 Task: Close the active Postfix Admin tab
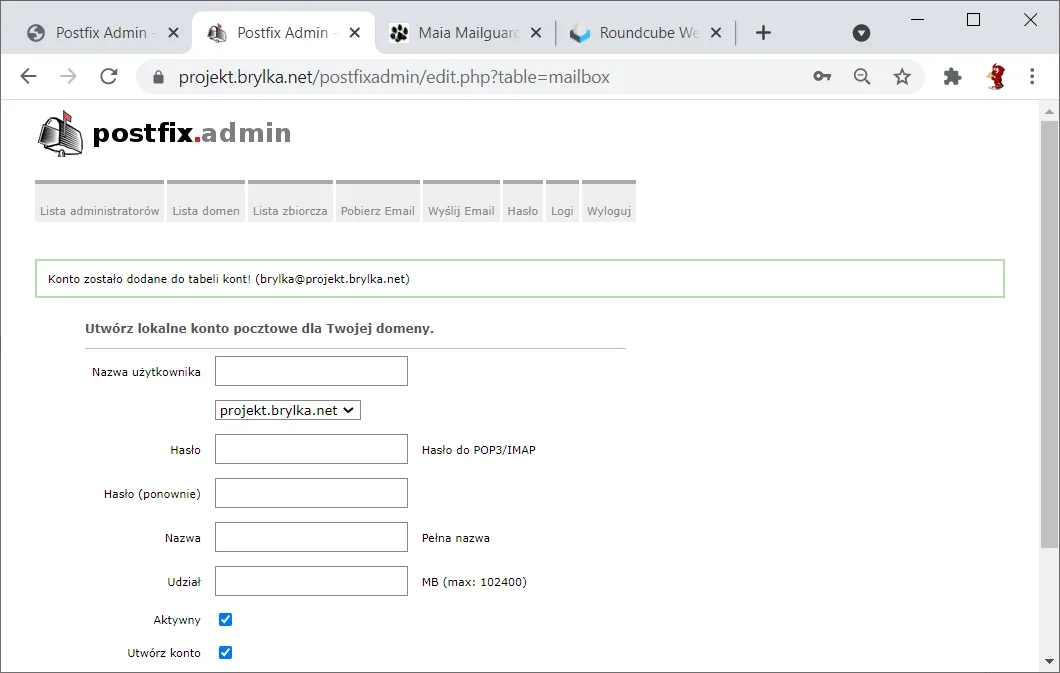pyautogui.click(x=355, y=32)
